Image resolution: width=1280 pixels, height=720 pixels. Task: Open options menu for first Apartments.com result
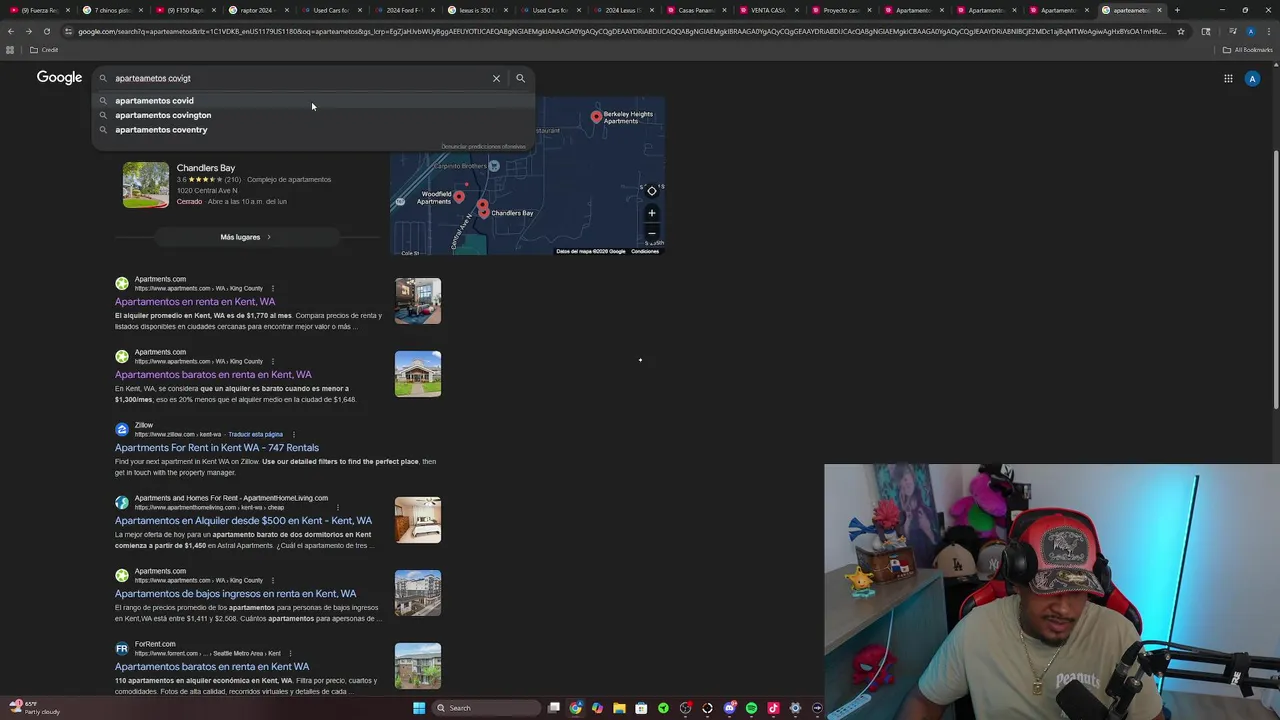pos(272,289)
